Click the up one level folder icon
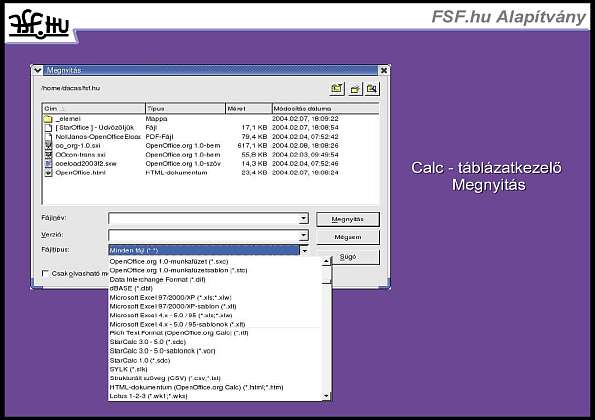This screenshot has height=420, width=595. (337, 89)
